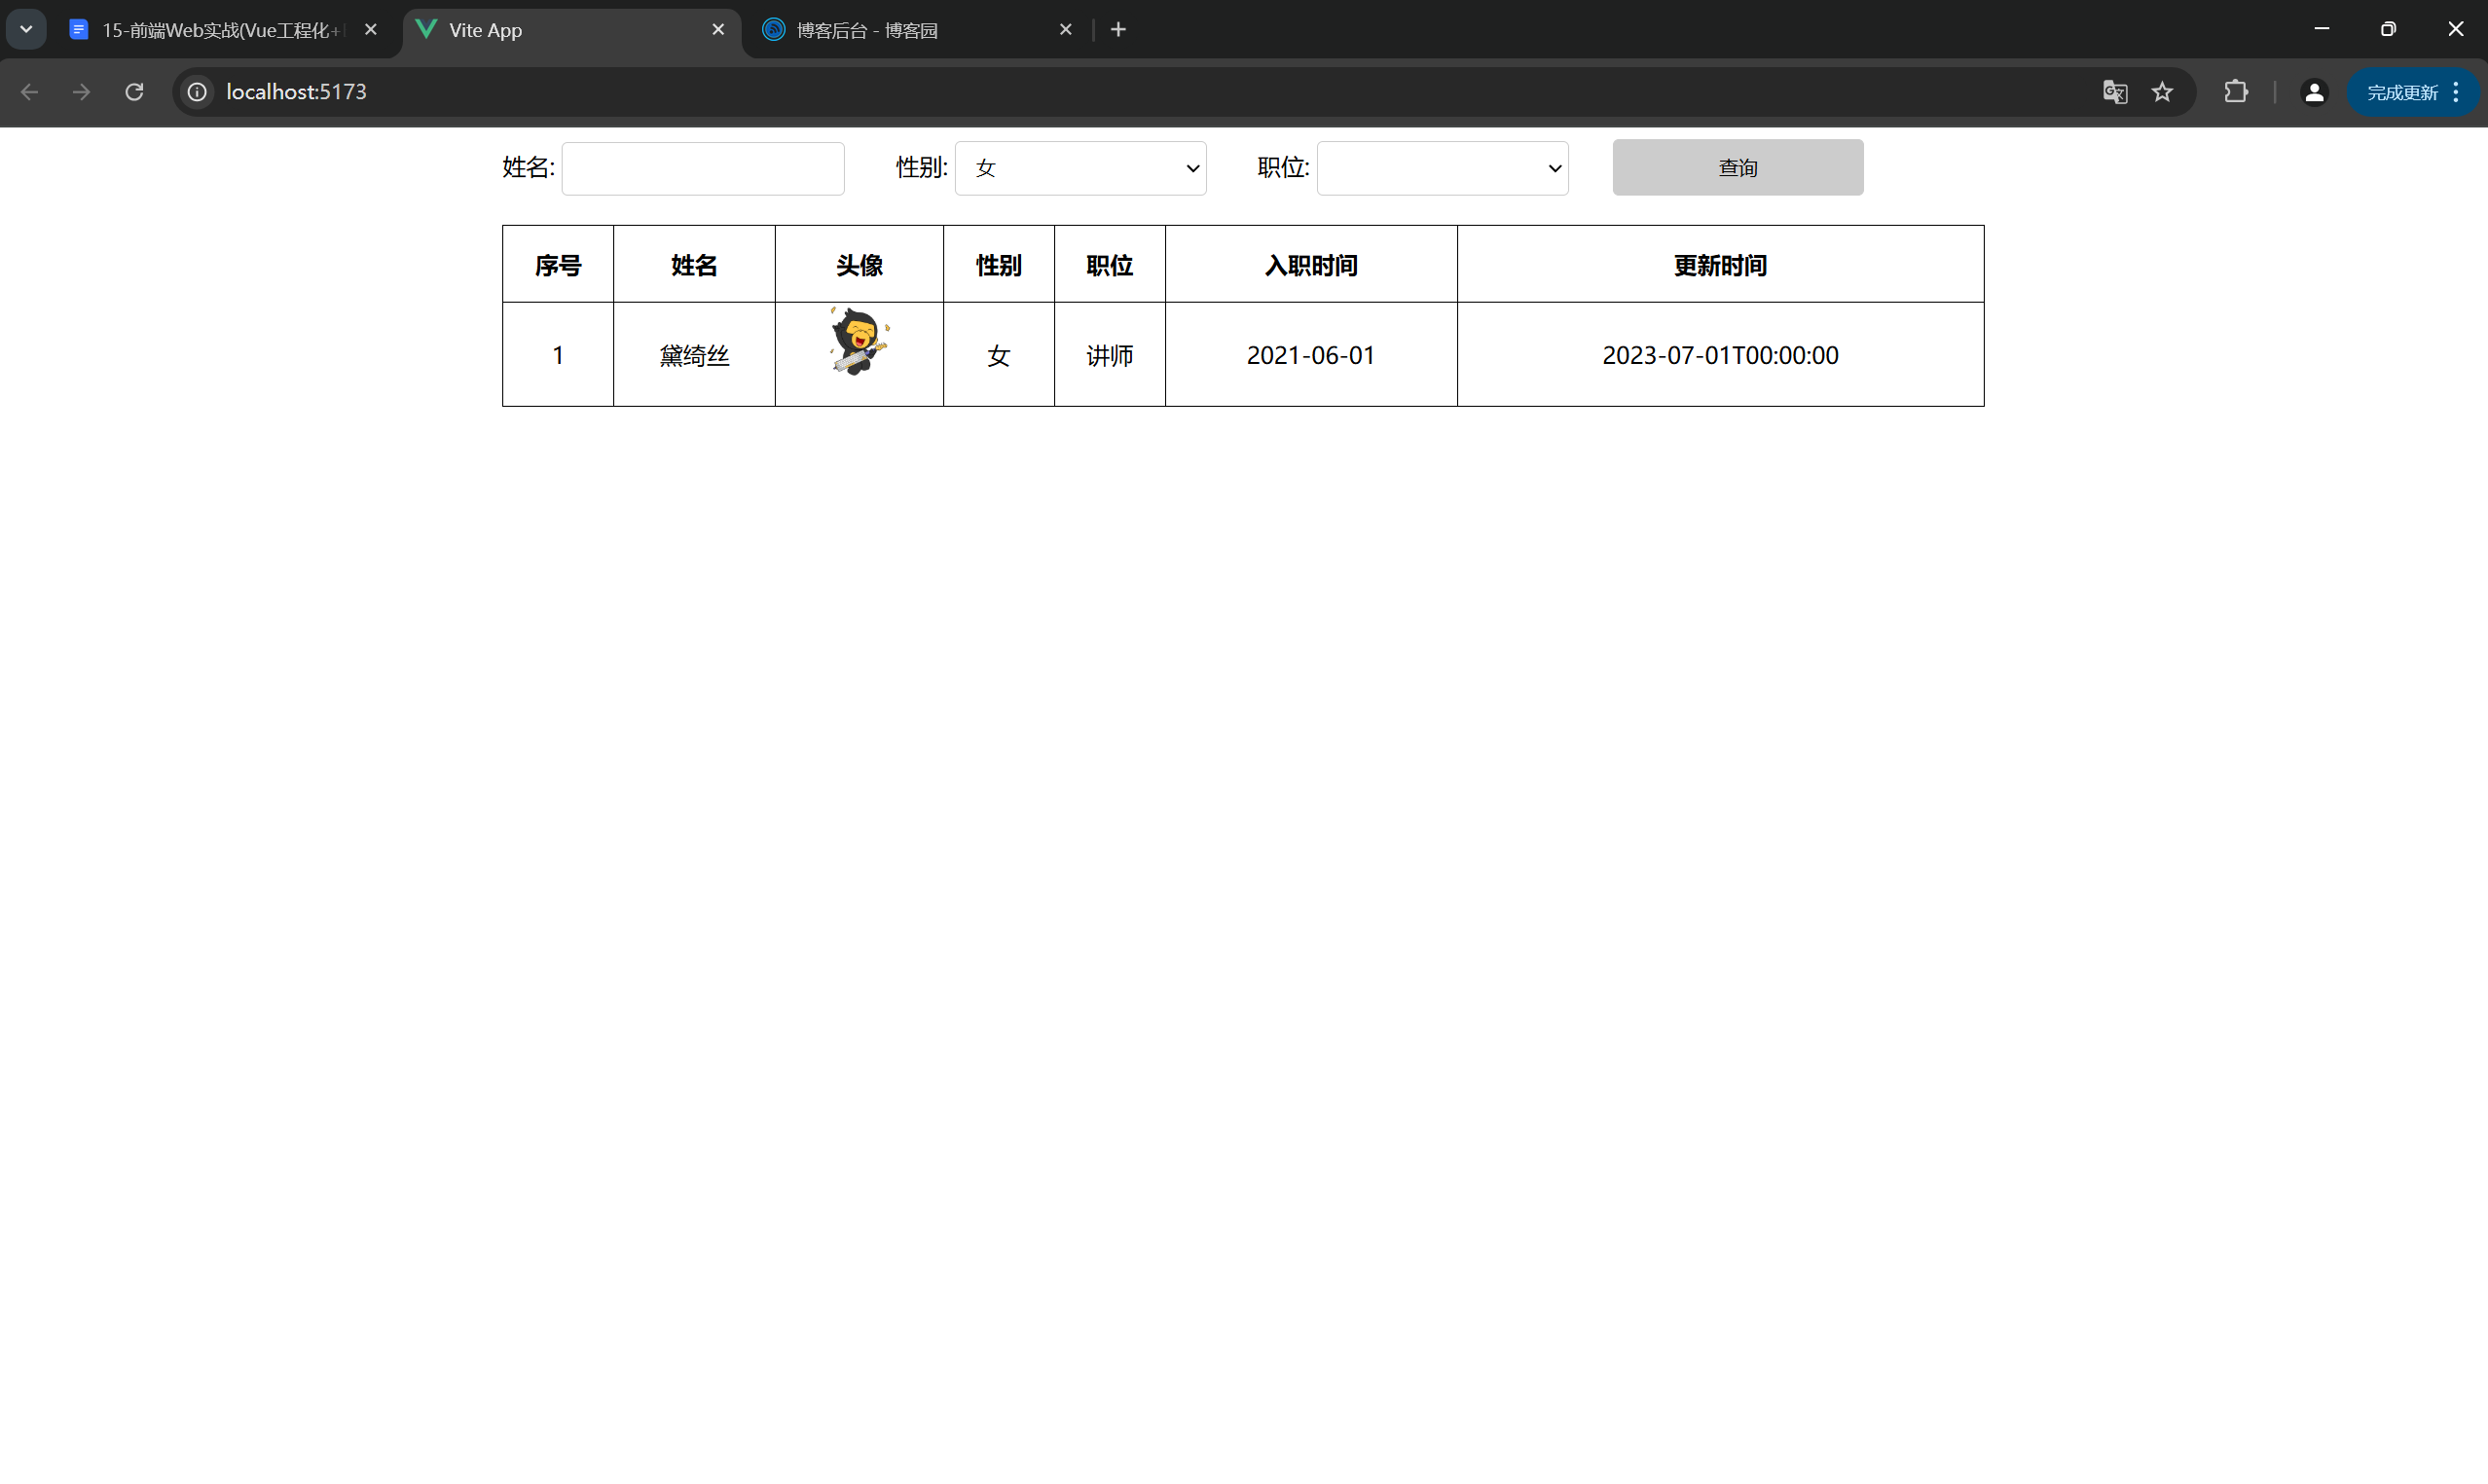Image resolution: width=2488 pixels, height=1484 pixels.
Task: Open the 性别 gender dropdown
Action: pyautogui.click(x=1080, y=168)
